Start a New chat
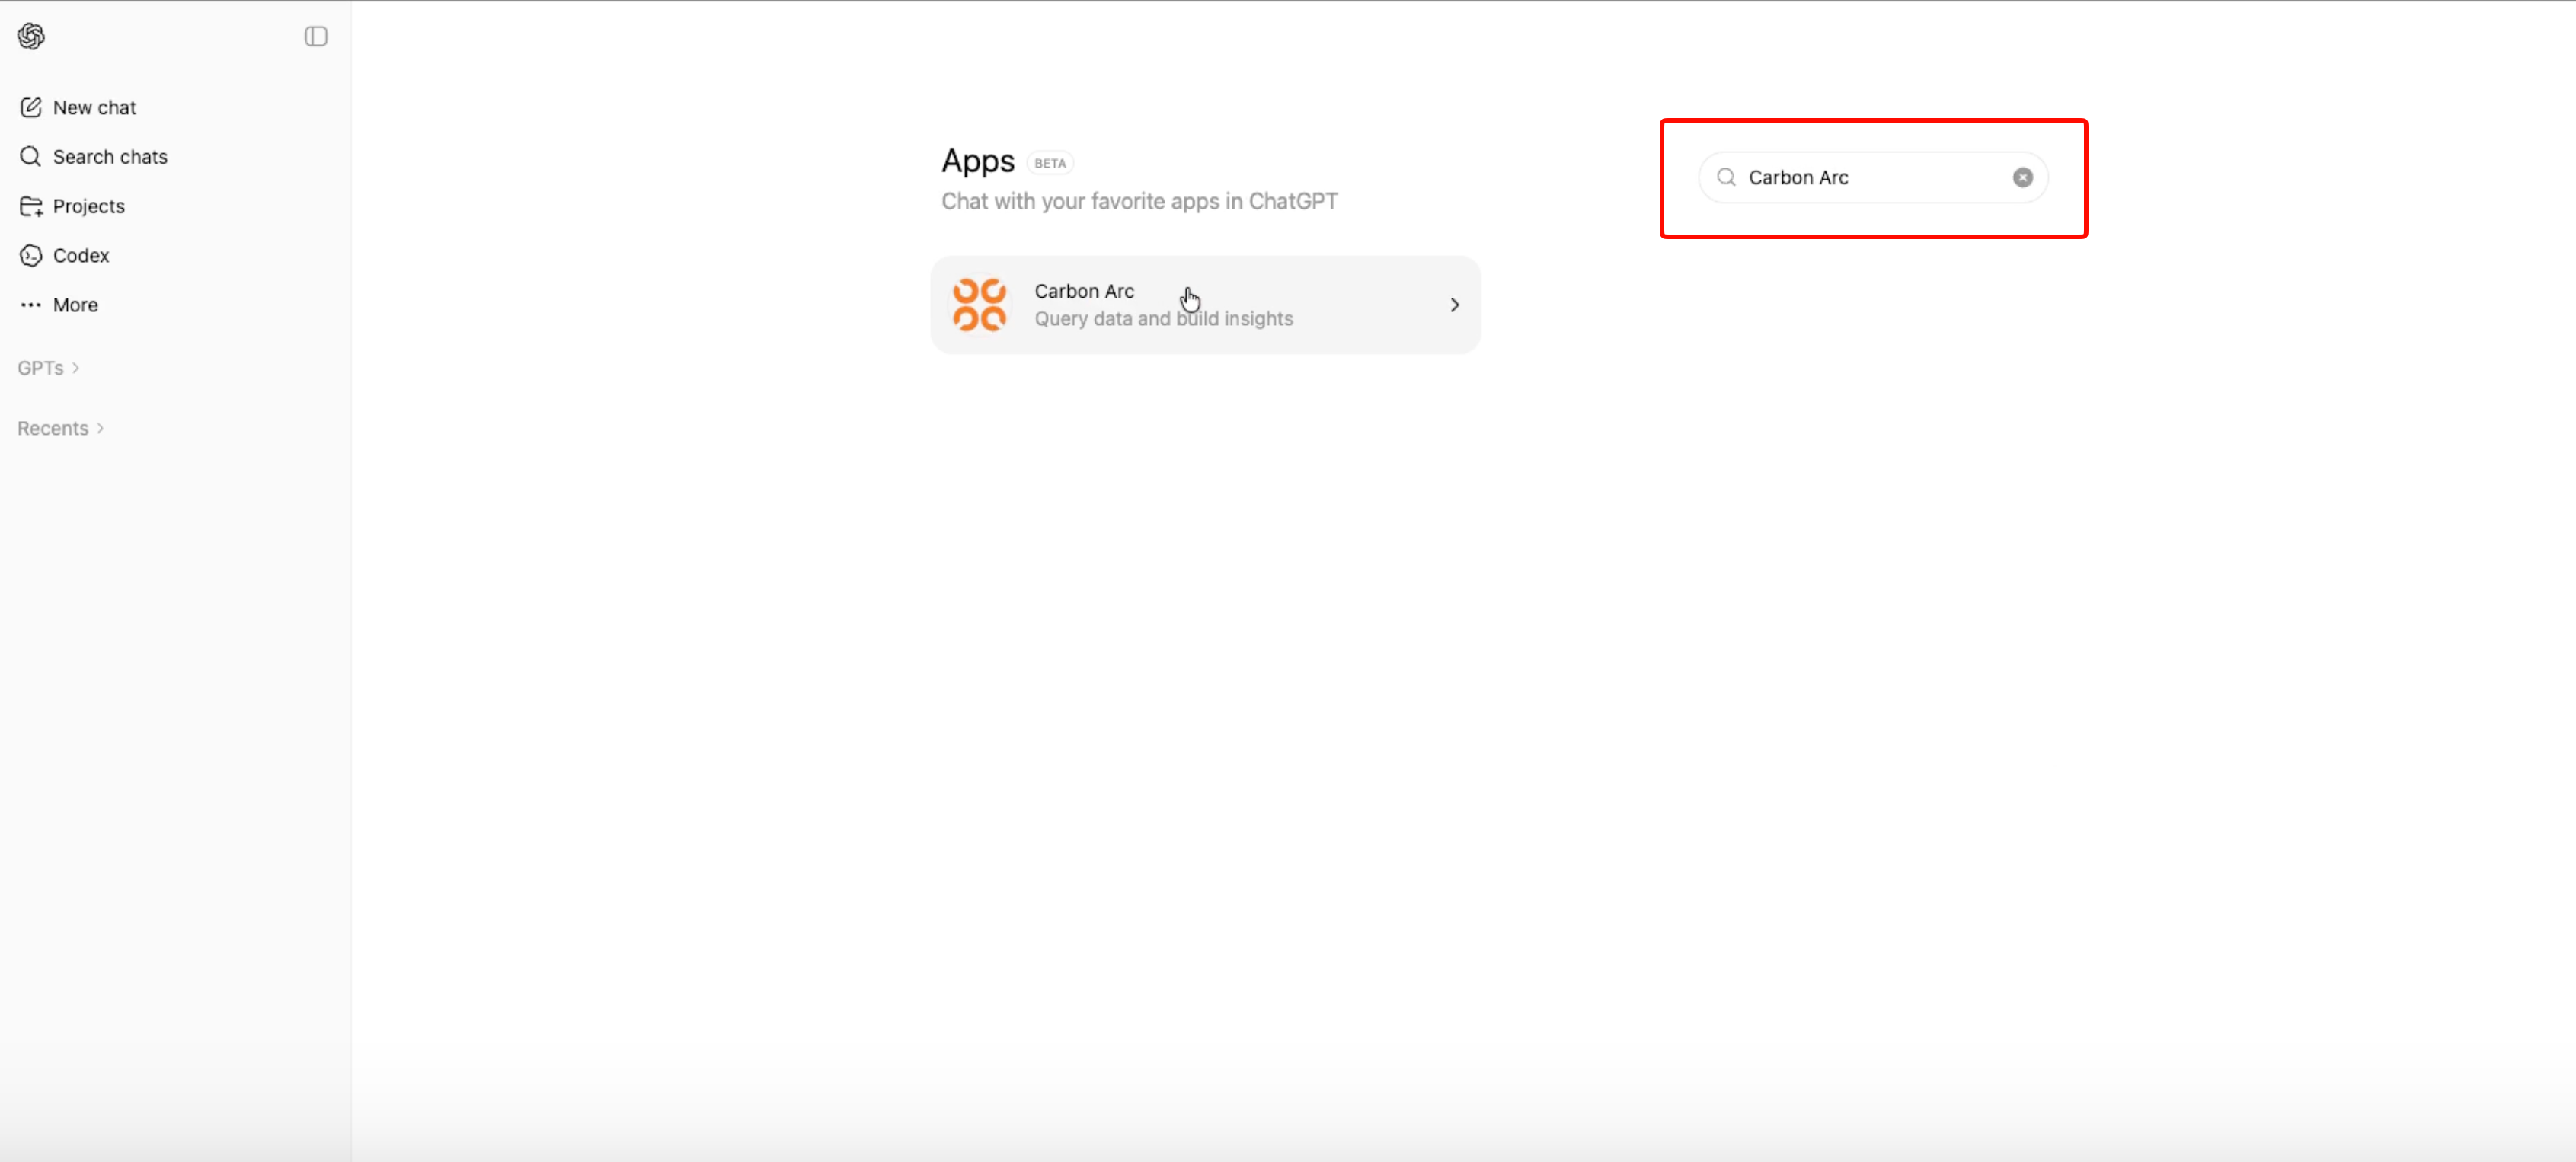Viewport: 2576px width, 1162px height. coord(78,107)
